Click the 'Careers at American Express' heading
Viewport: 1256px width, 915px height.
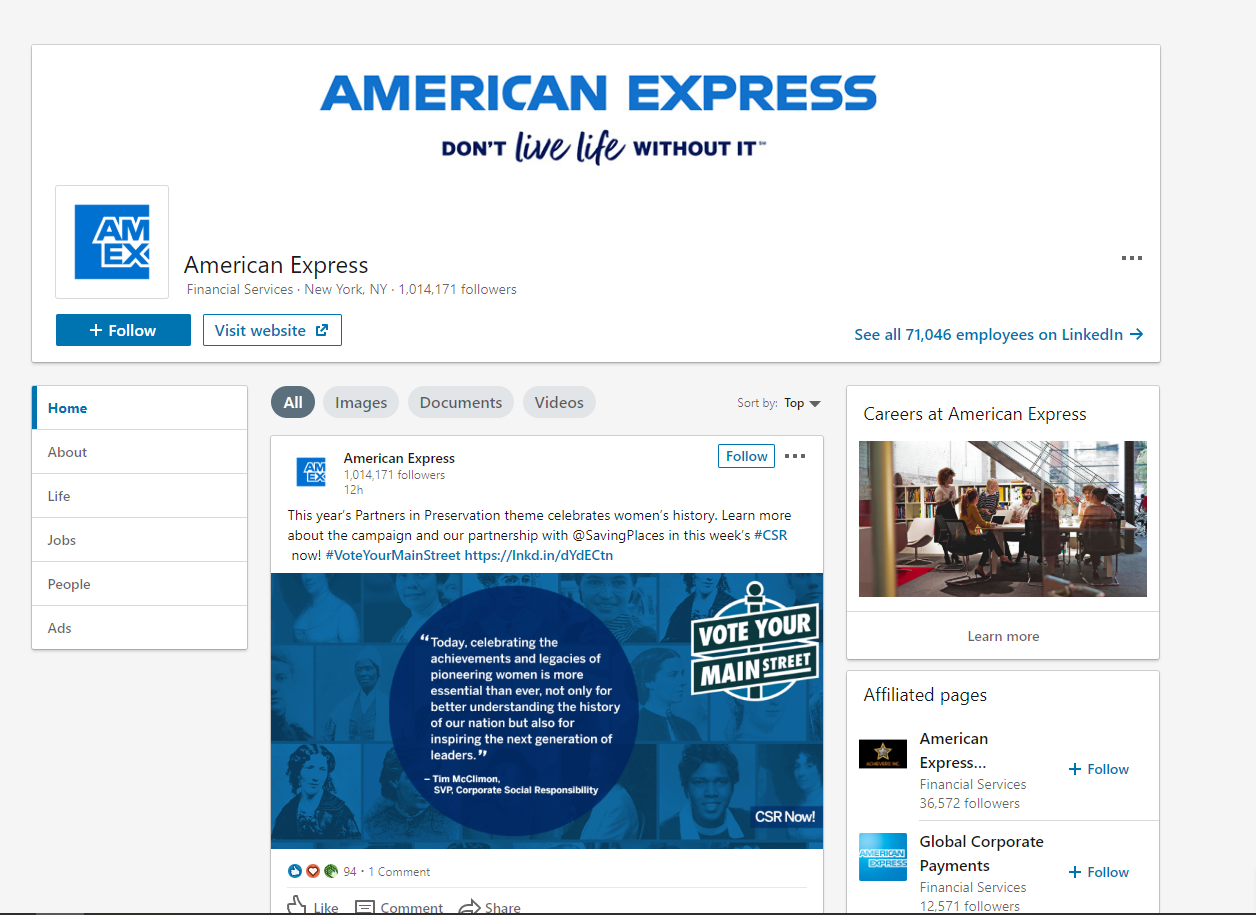tap(975, 414)
